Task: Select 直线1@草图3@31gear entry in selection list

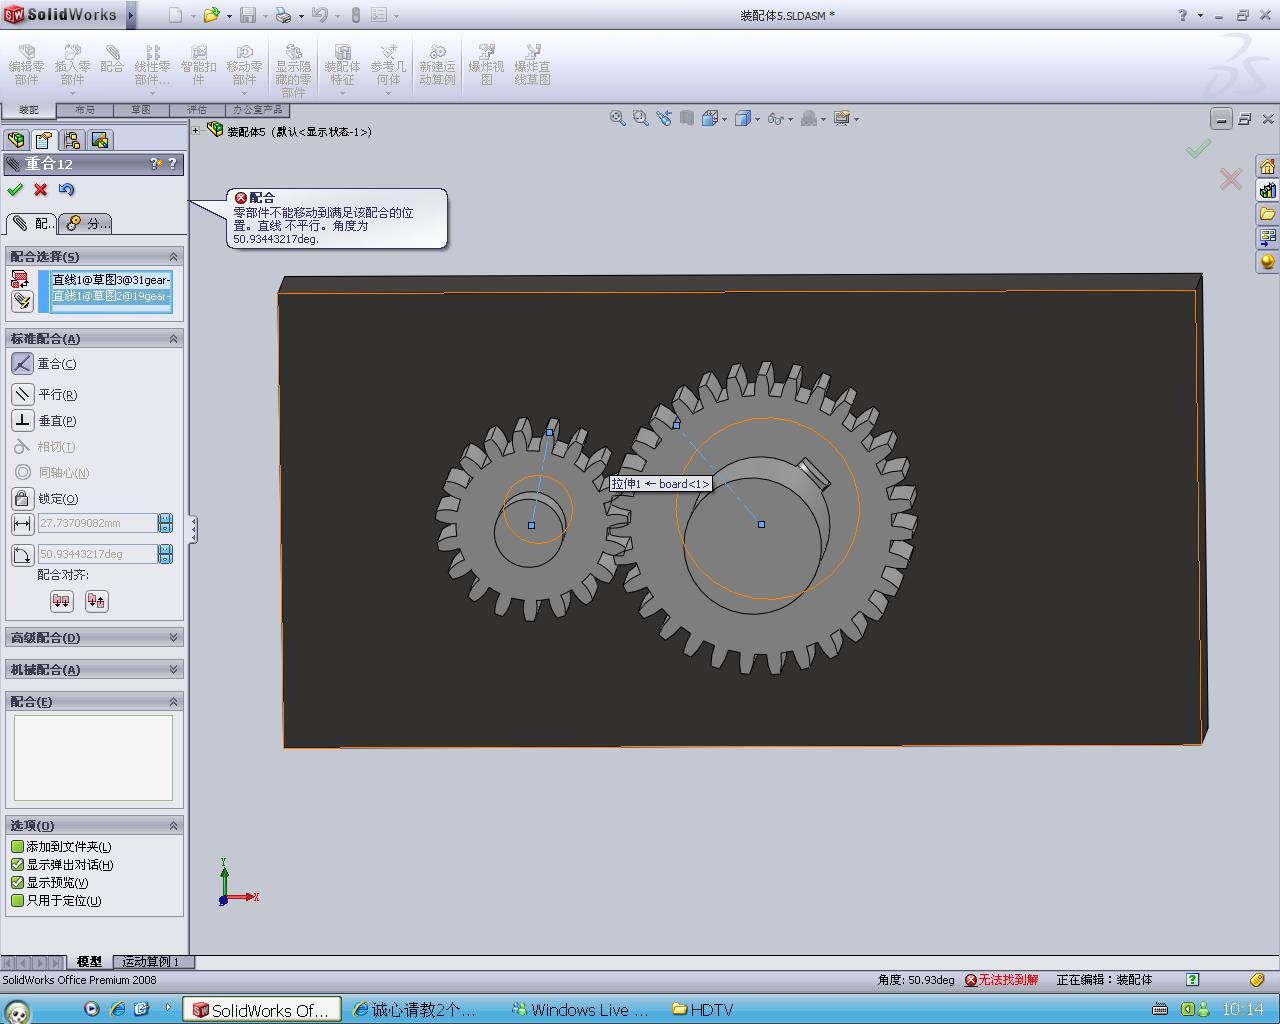Action: pos(111,280)
